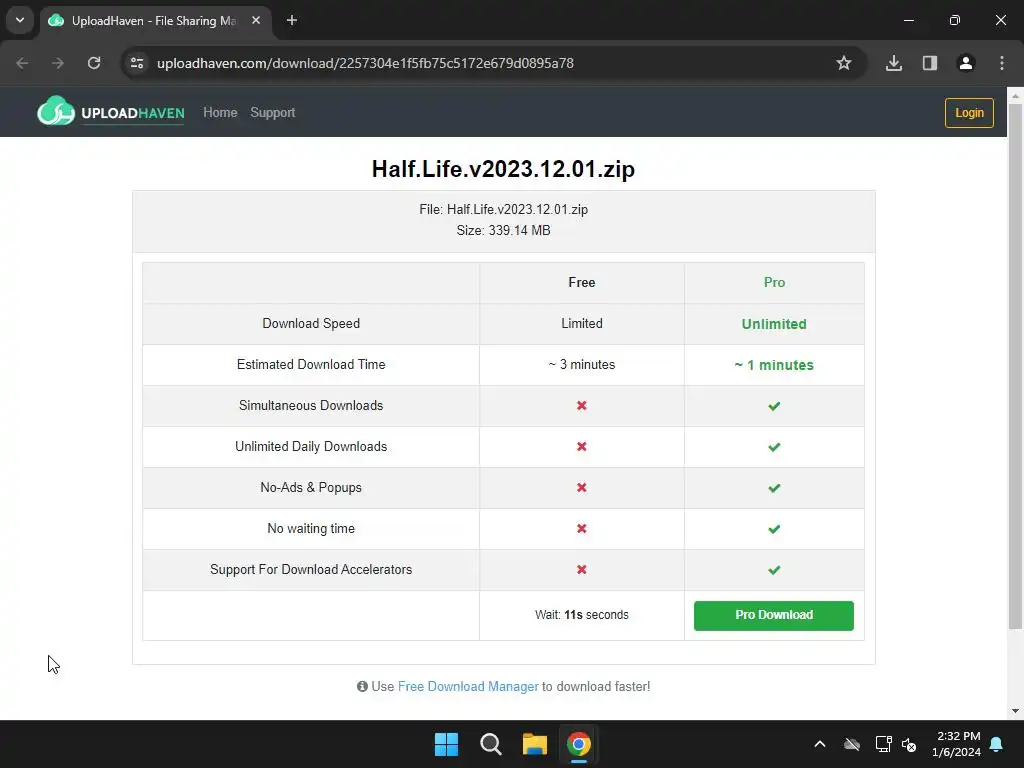Show hidden system tray icons chevron

[x=820, y=744]
